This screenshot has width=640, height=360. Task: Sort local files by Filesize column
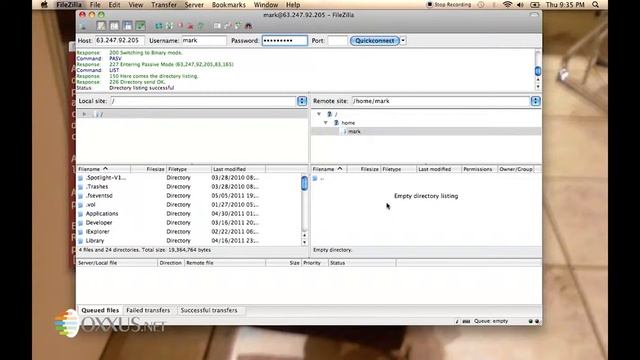pyautogui.click(x=148, y=169)
